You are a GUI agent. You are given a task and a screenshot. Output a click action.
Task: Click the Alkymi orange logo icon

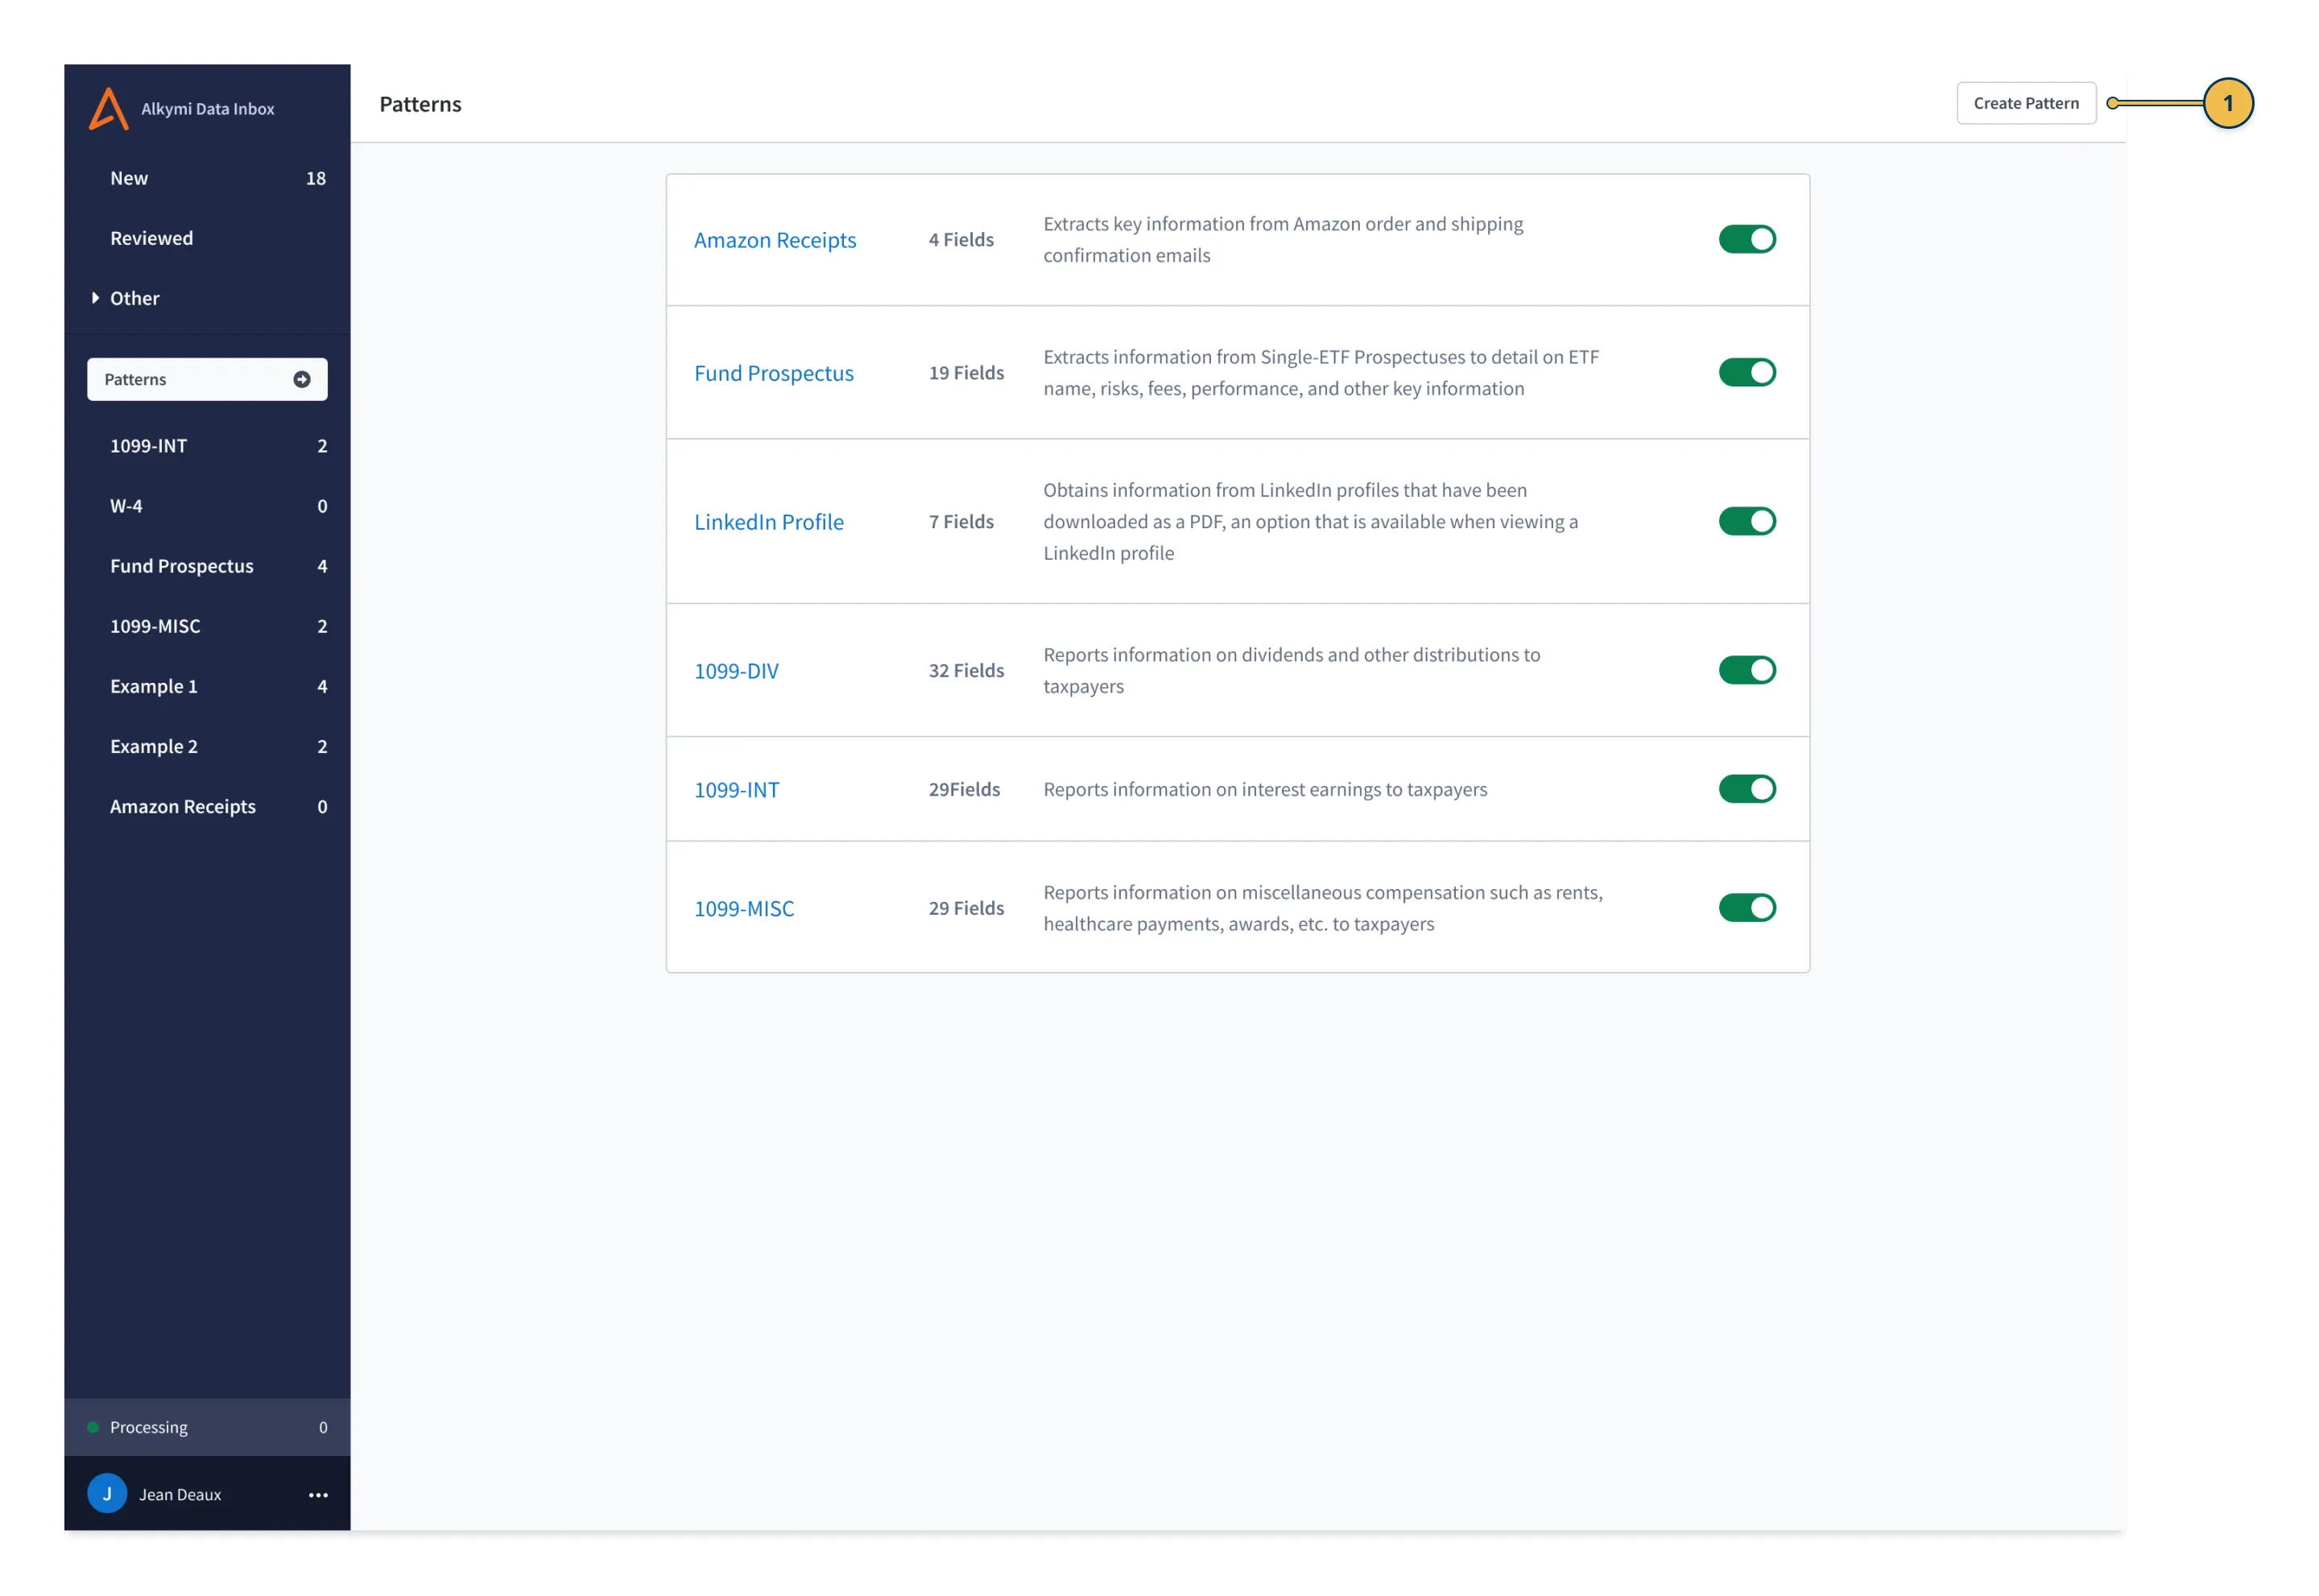click(108, 108)
